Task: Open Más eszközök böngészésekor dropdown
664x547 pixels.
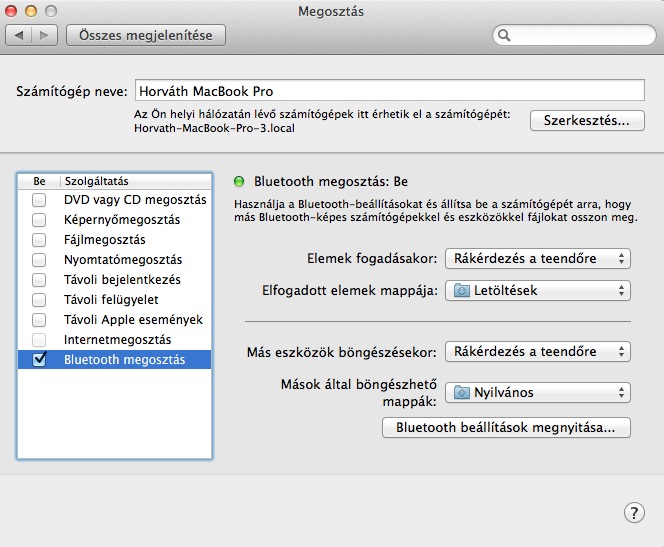Action: (x=538, y=352)
